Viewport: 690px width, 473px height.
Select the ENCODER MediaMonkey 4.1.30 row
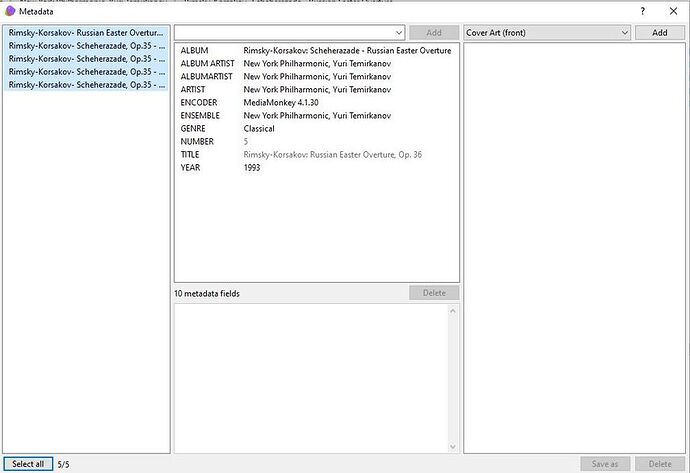tap(316, 103)
